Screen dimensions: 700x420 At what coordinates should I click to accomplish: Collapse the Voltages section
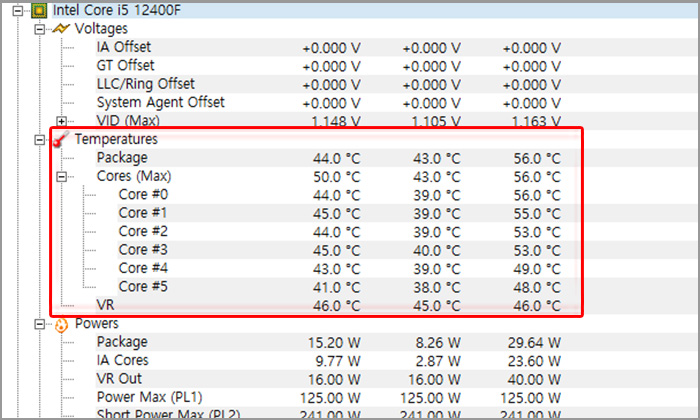coord(40,29)
